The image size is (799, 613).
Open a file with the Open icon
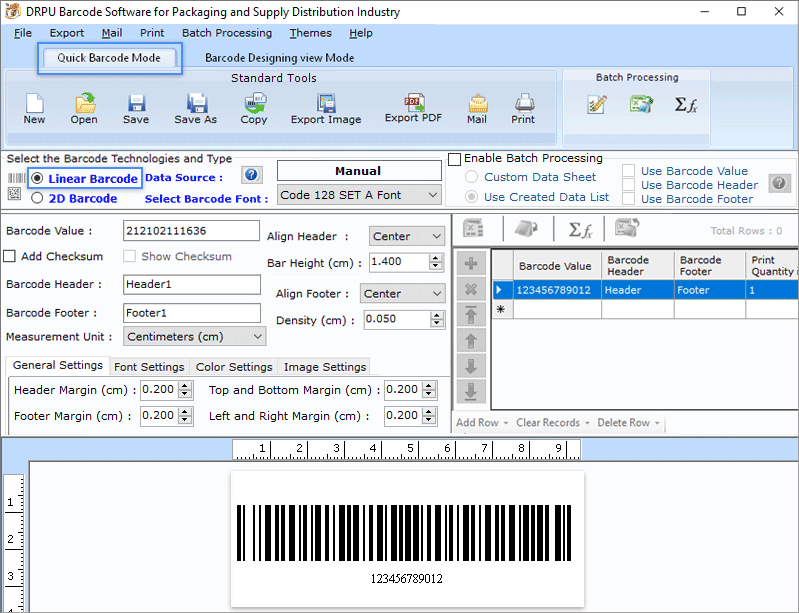pos(85,103)
